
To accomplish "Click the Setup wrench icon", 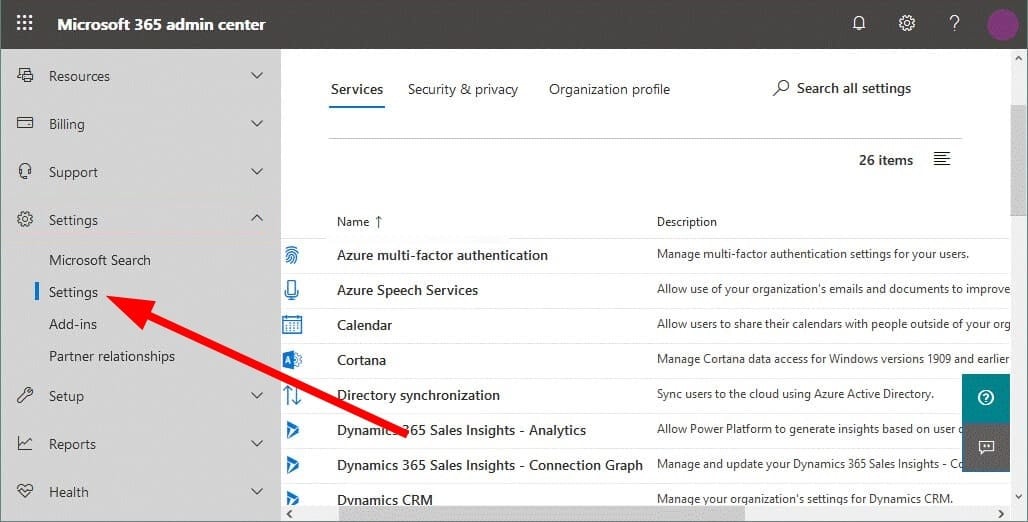I will click(25, 395).
